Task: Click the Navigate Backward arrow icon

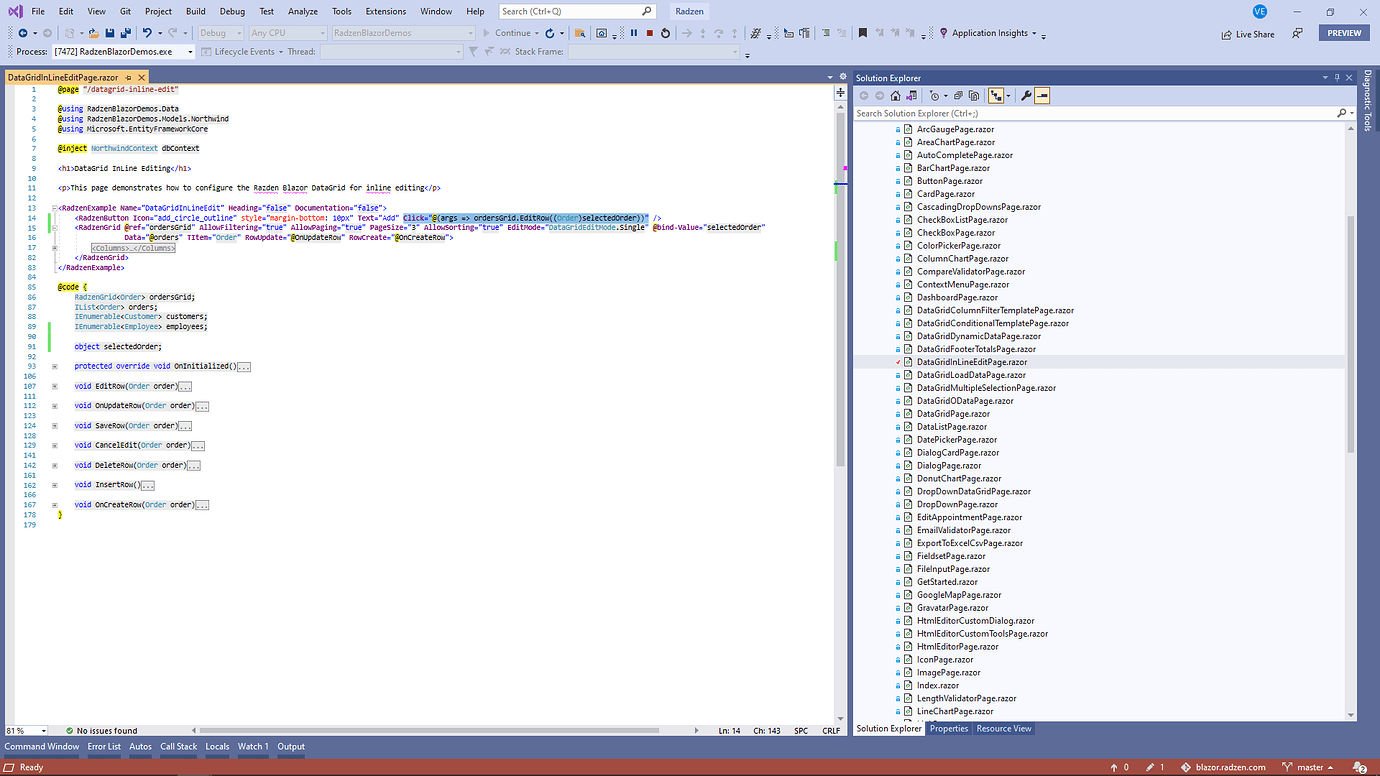Action: 23,33
